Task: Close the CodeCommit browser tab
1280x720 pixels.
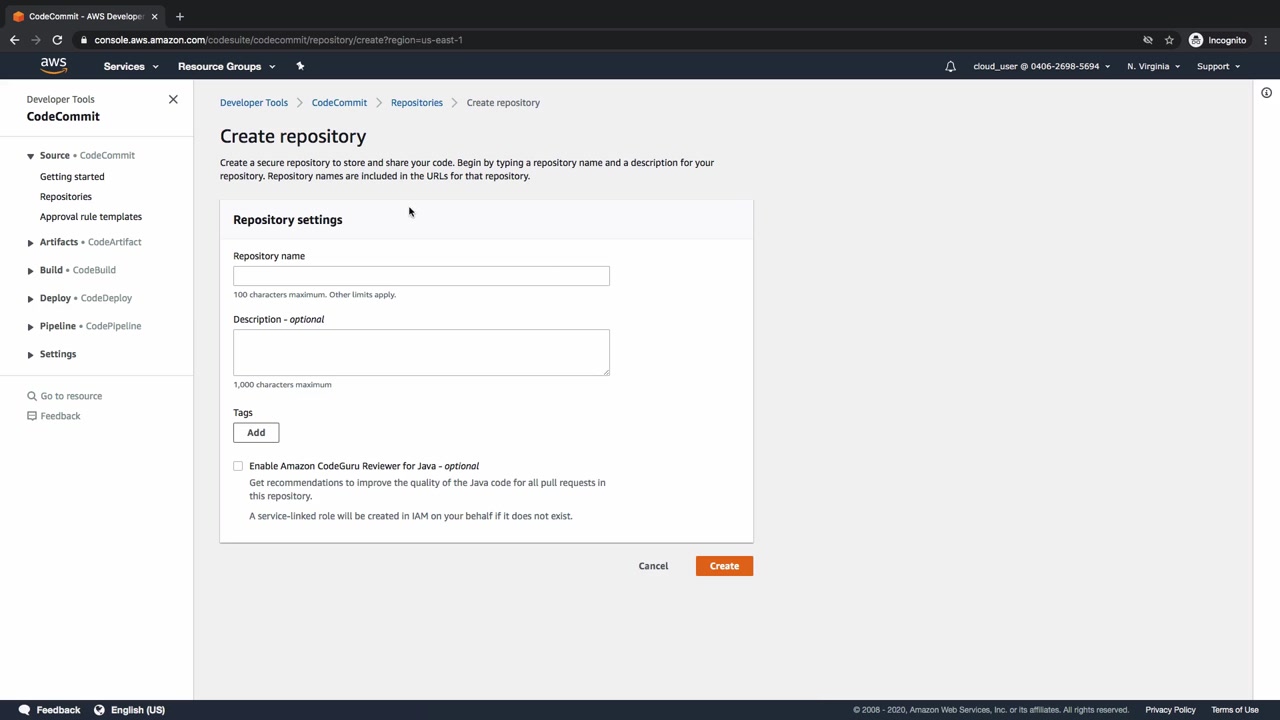Action: coord(154,16)
